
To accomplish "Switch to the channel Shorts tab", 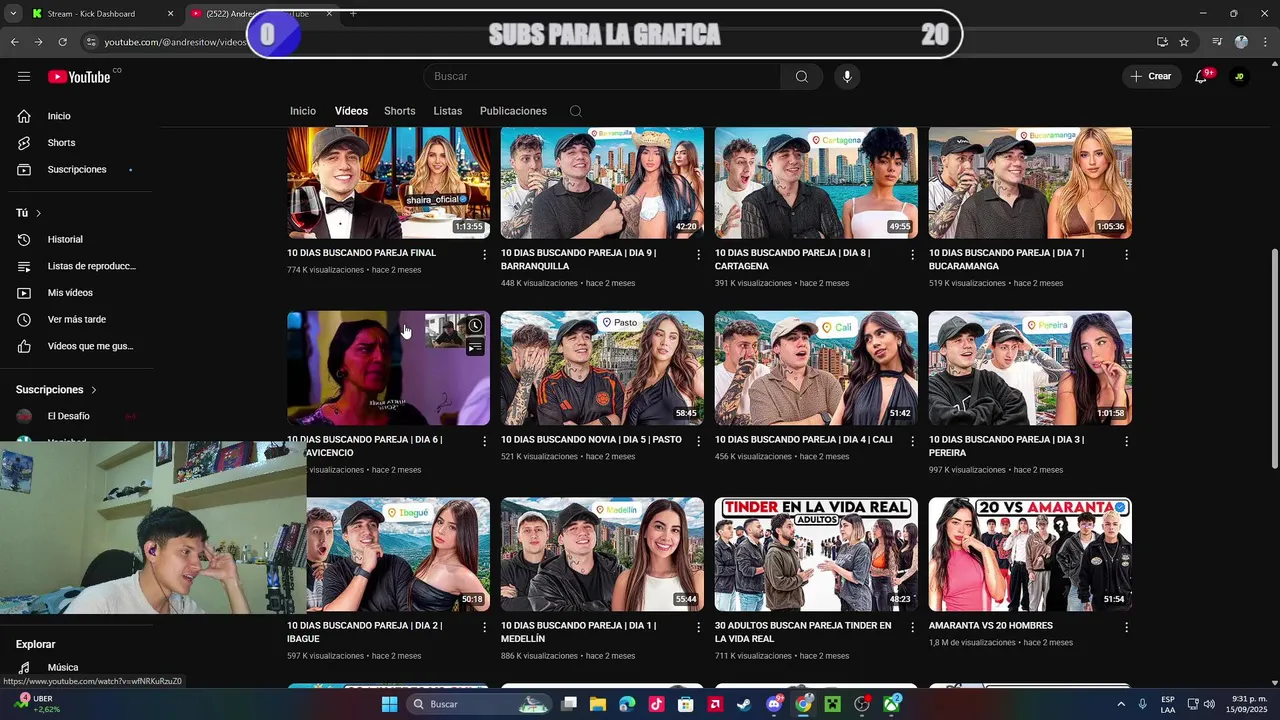I will click(400, 111).
